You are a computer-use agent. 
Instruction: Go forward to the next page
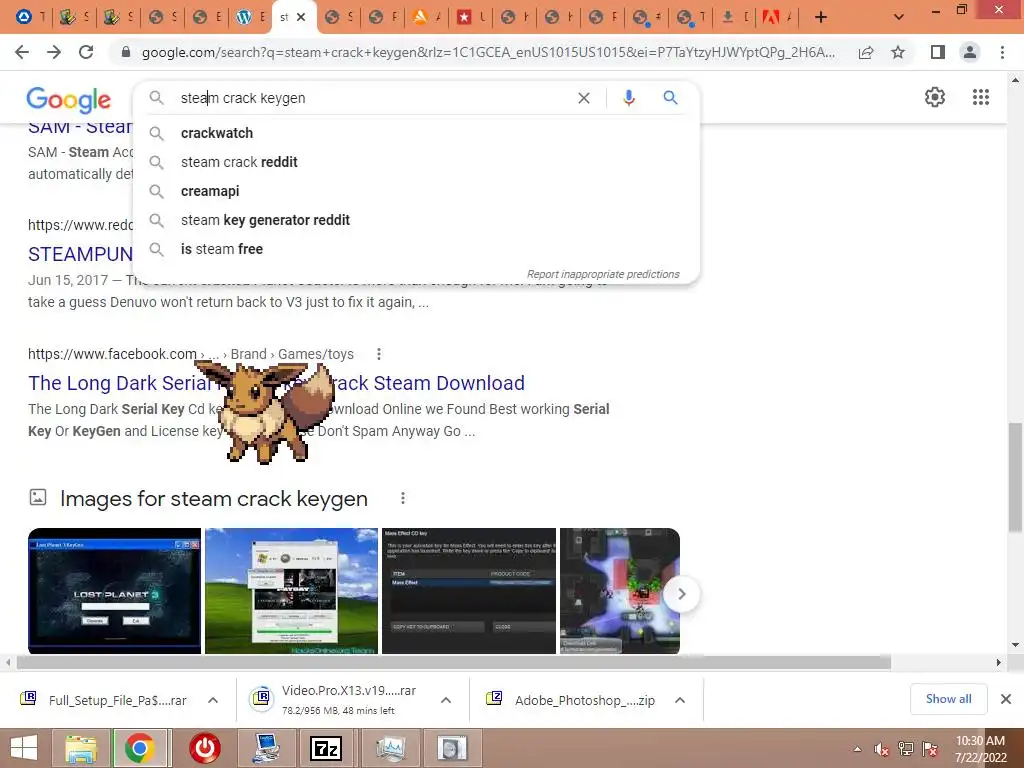[x=54, y=52]
